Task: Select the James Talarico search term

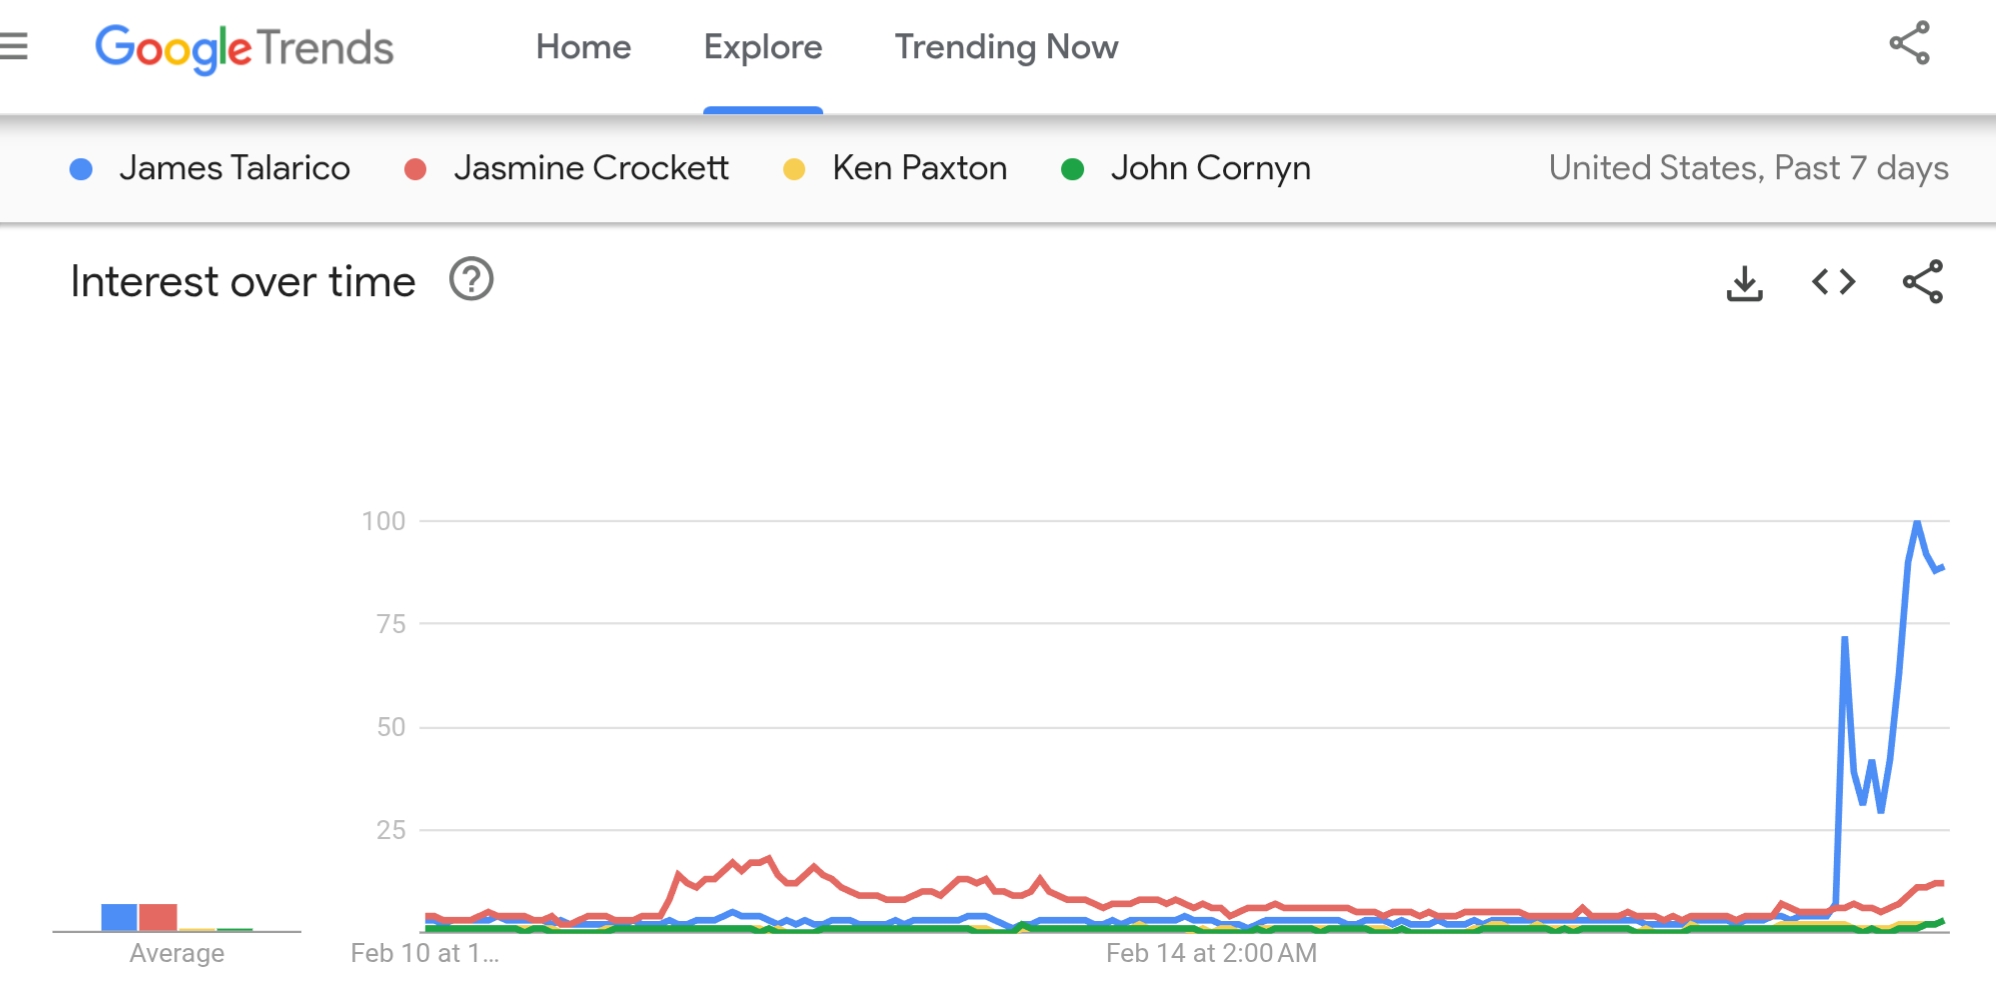Action: point(234,168)
